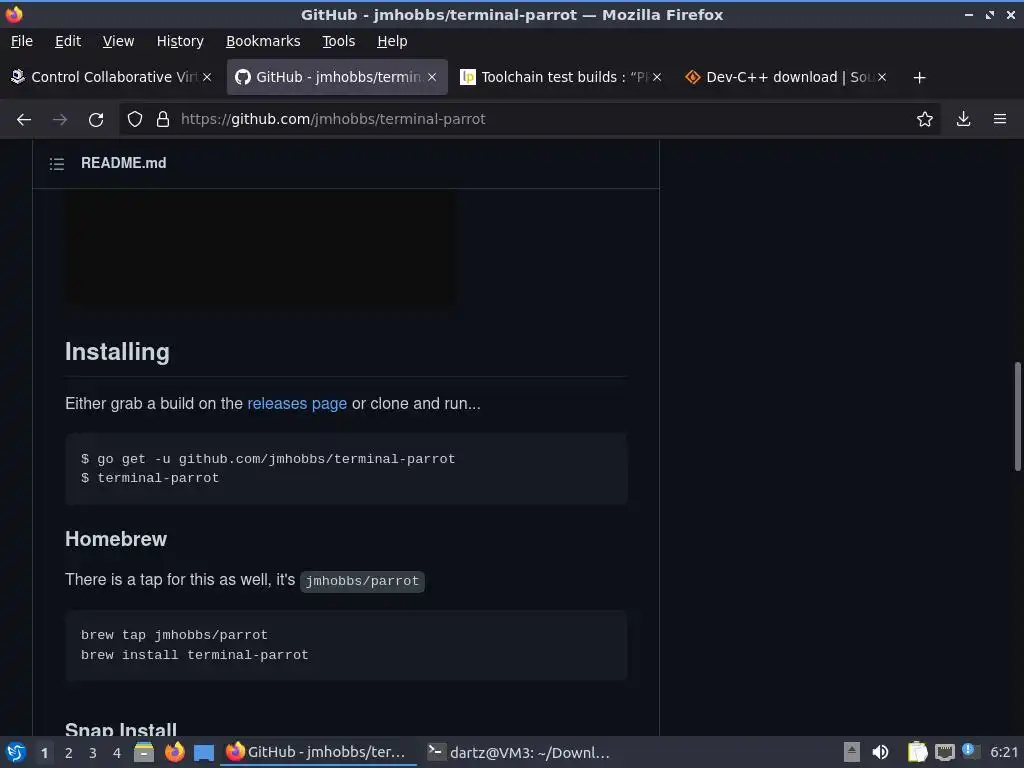Close the Toolchain test builds tab
1024x768 pixels.
point(657,77)
